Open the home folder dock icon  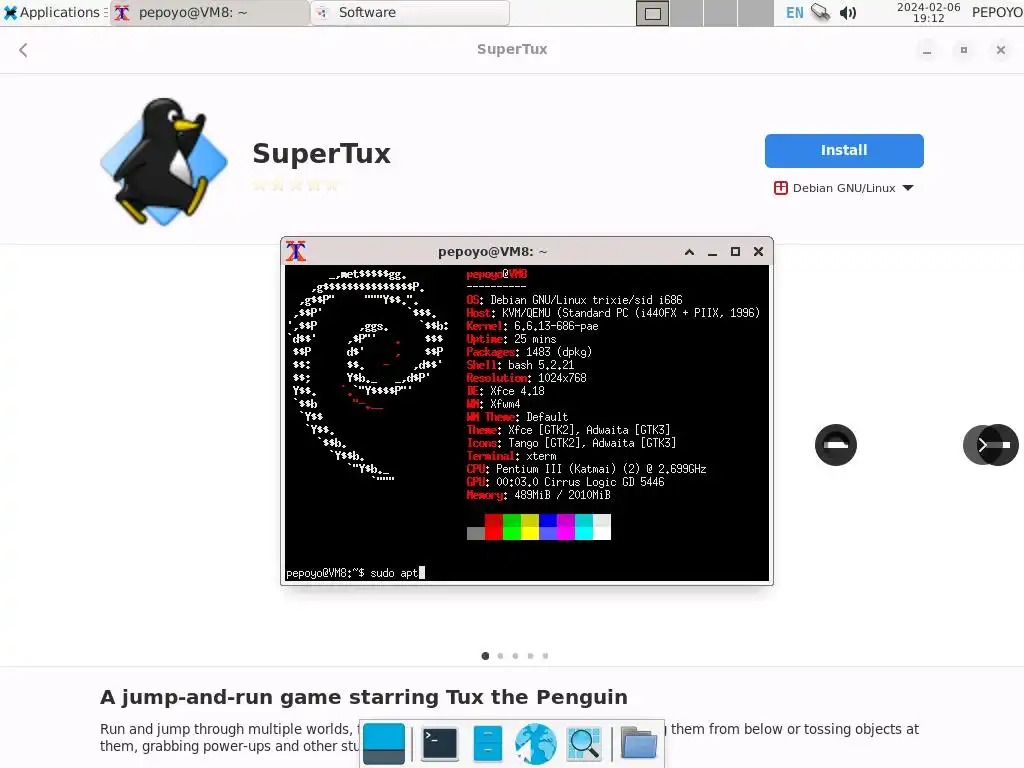tap(638, 744)
